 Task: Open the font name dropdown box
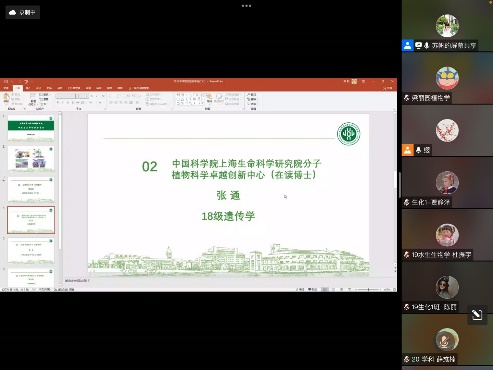click(x=66, y=96)
